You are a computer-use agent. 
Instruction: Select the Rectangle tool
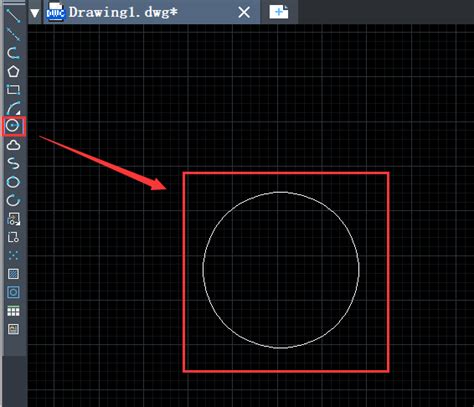point(13,90)
